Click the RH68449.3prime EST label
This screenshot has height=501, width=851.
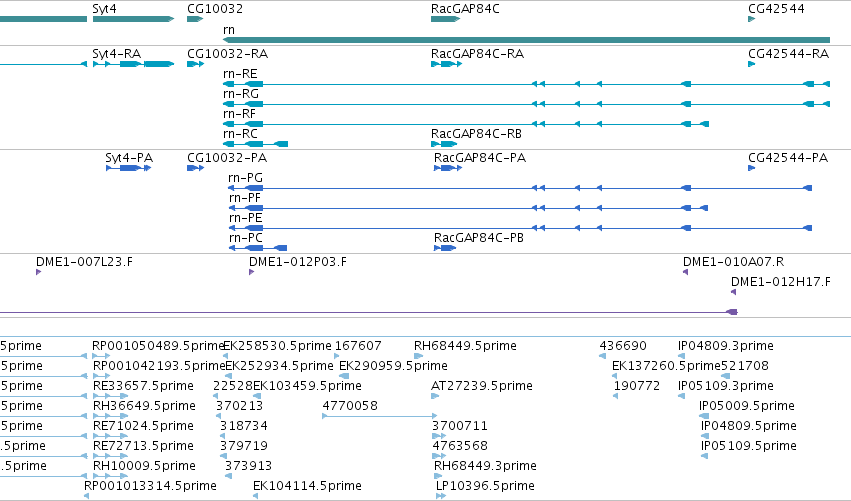(x=485, y=467)
